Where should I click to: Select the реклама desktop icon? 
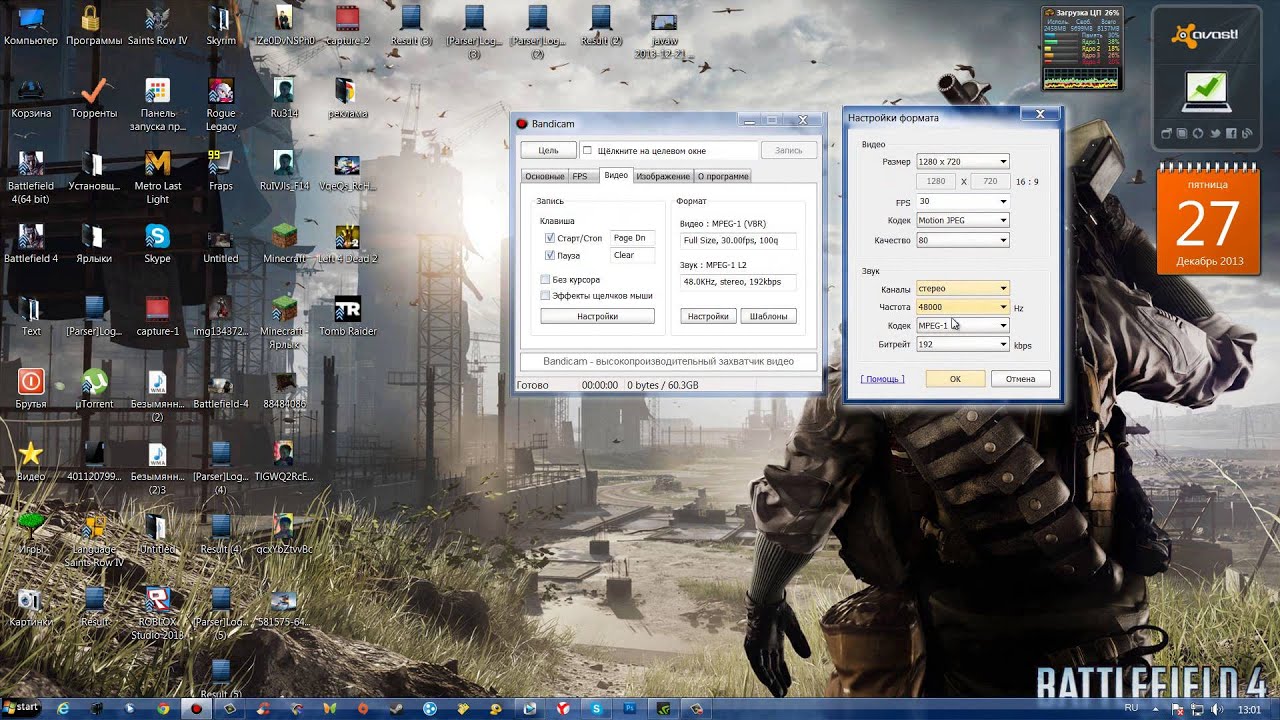[x=347, y=99]
